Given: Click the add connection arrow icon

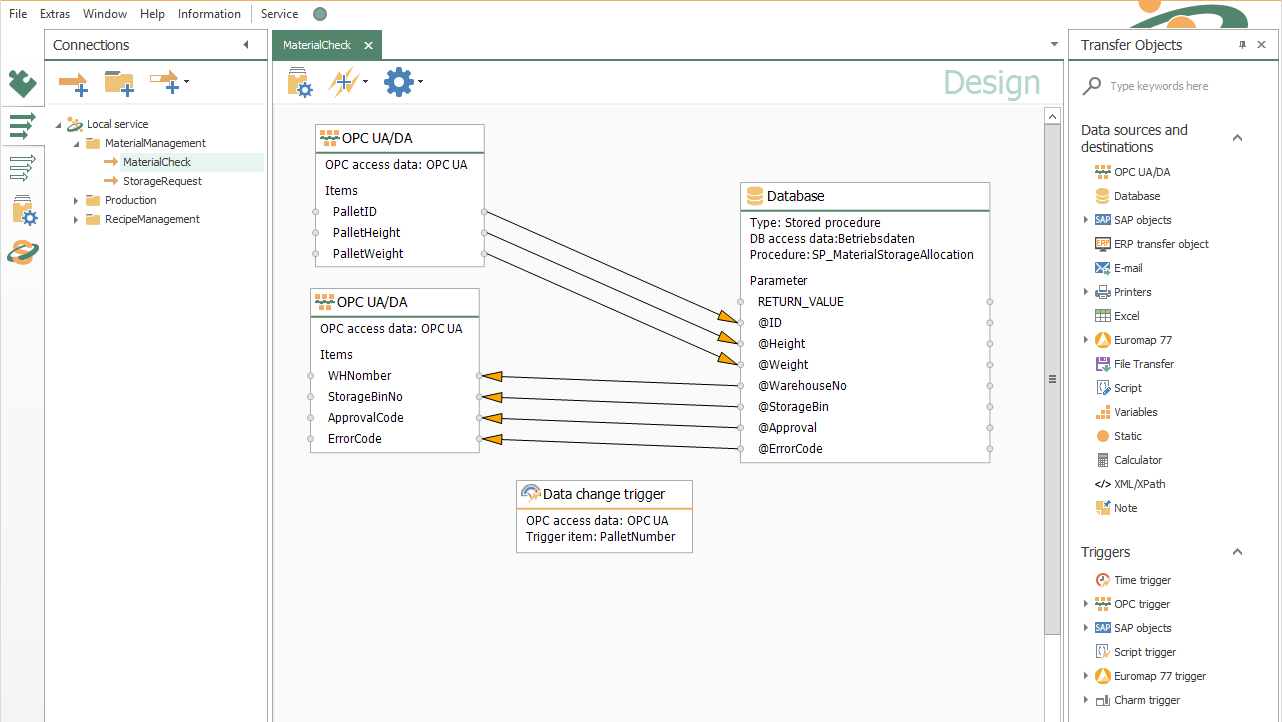Looking at the screenshot, I should (x=74, y=83).
